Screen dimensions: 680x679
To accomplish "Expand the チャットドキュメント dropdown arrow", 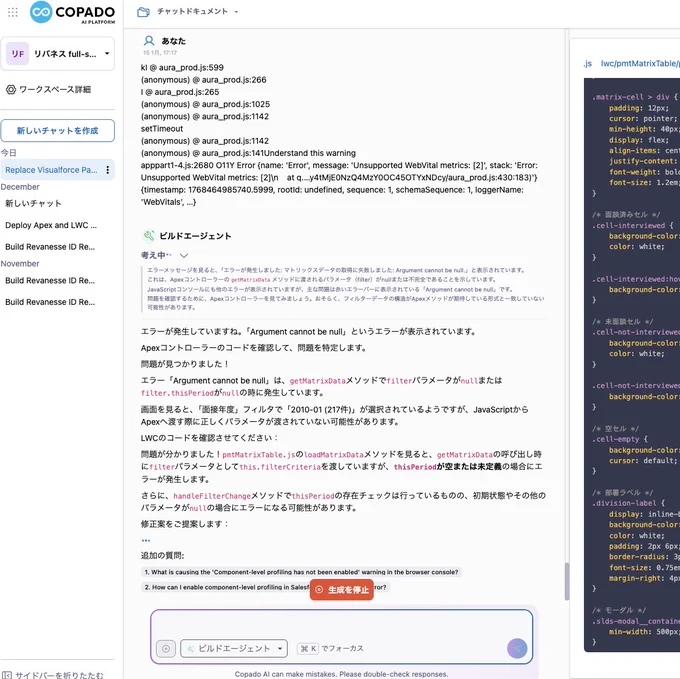I will [x=236, y=12].
